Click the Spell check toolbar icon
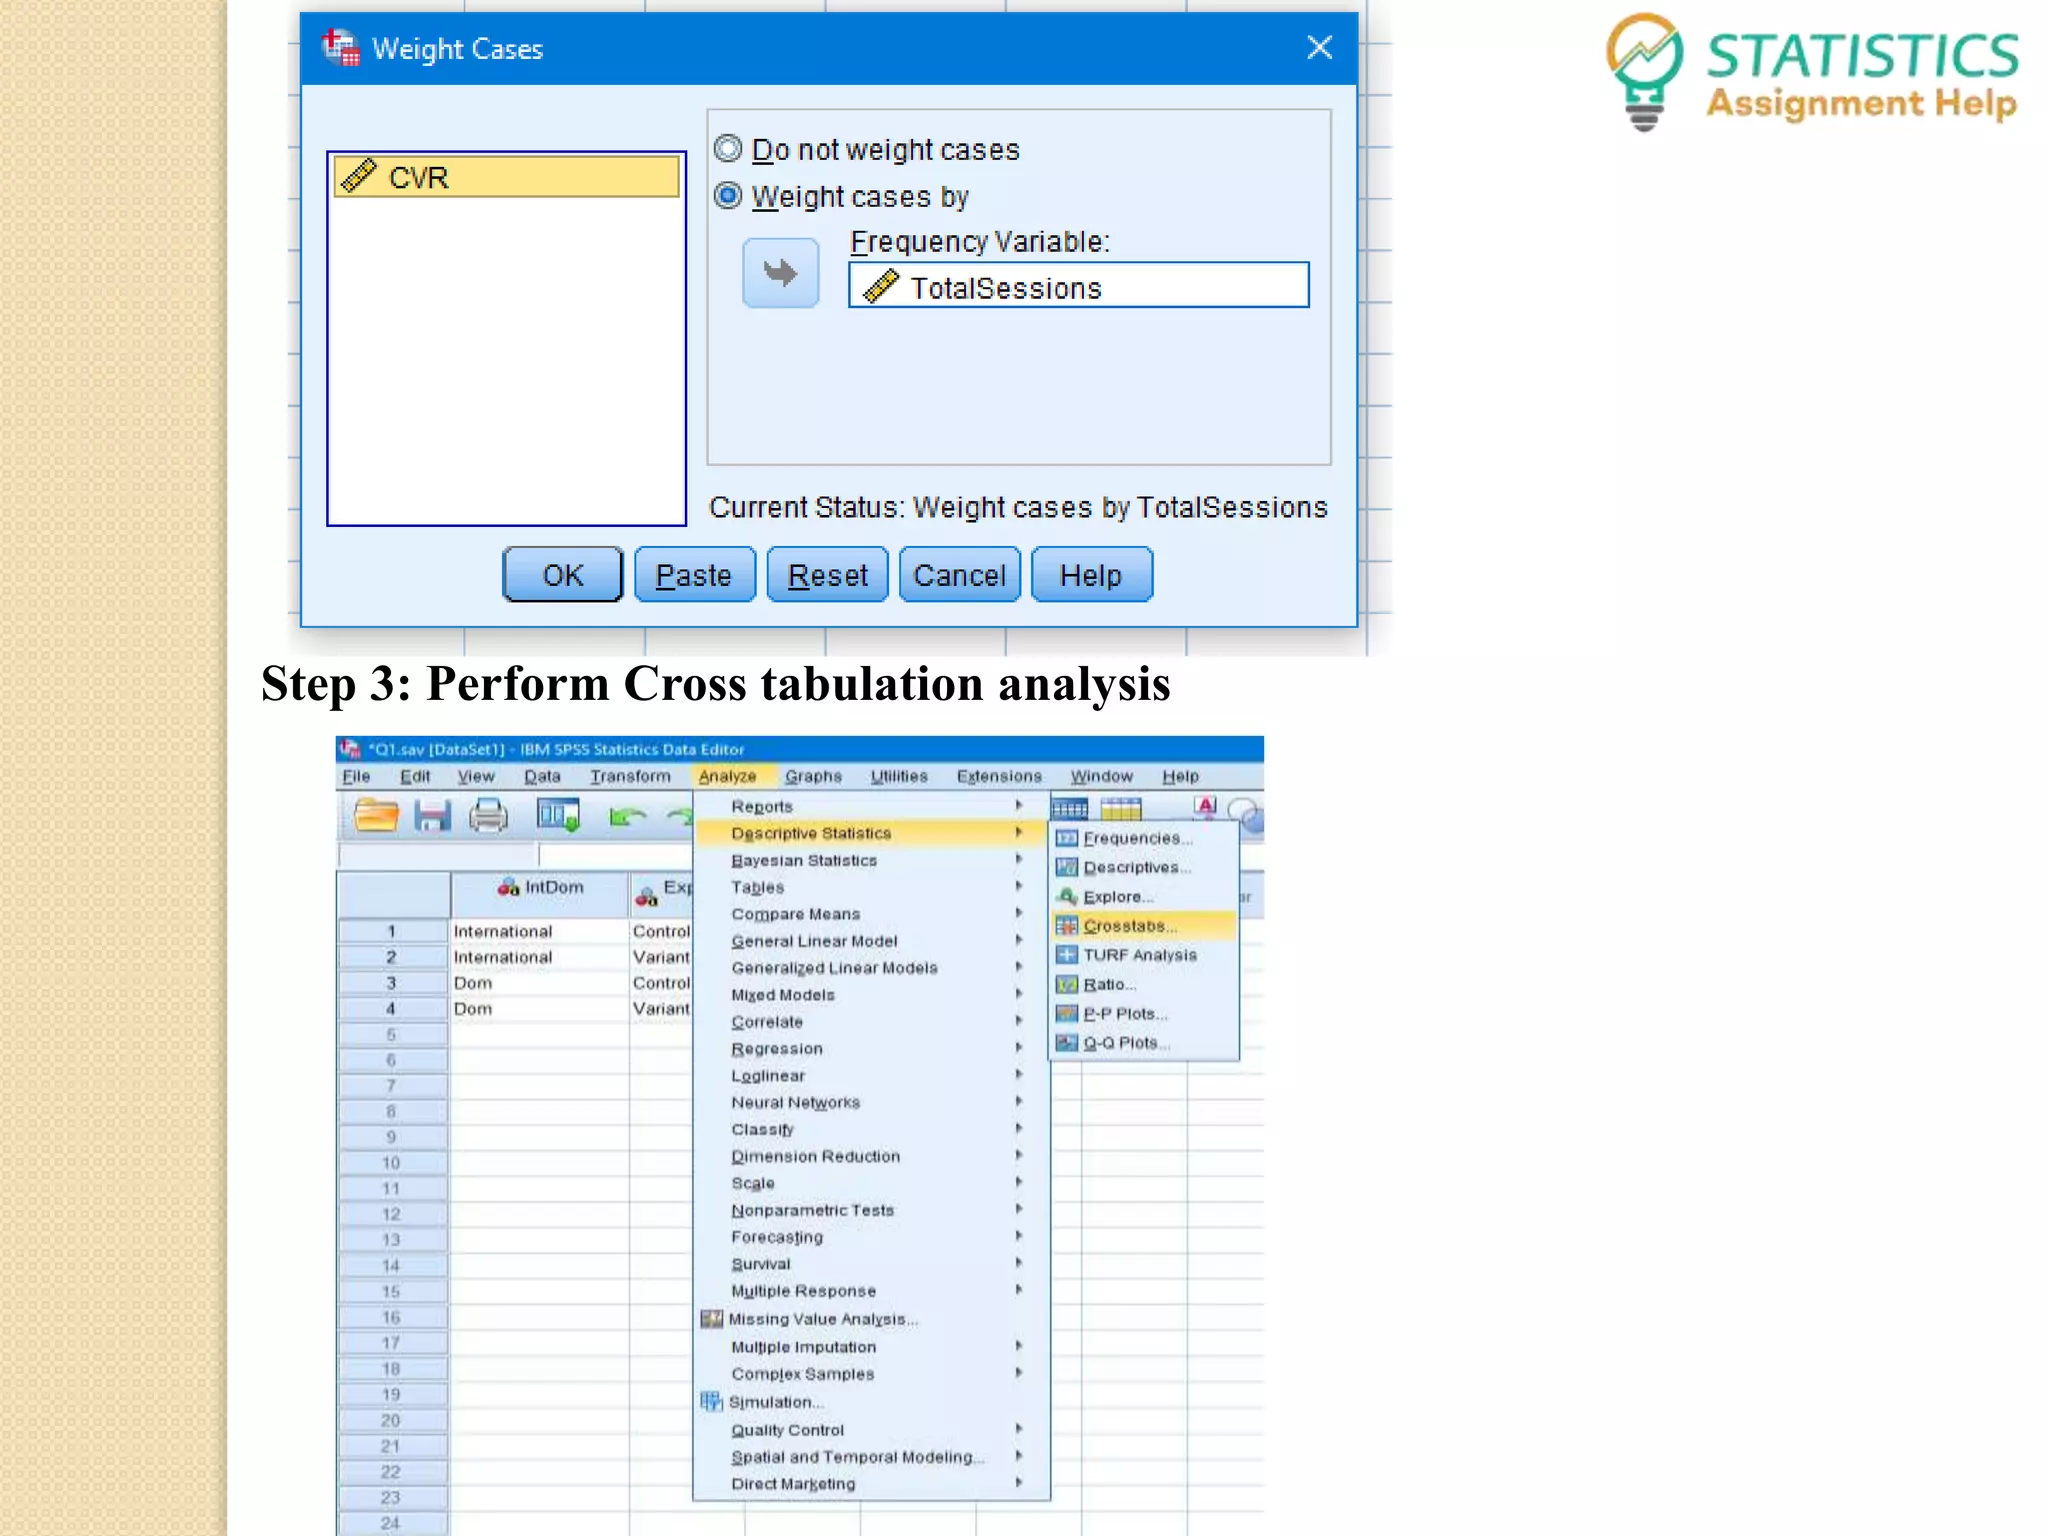Image resolution: width=2048 pixels, height=1536 pixels. tap(1206, 807)
